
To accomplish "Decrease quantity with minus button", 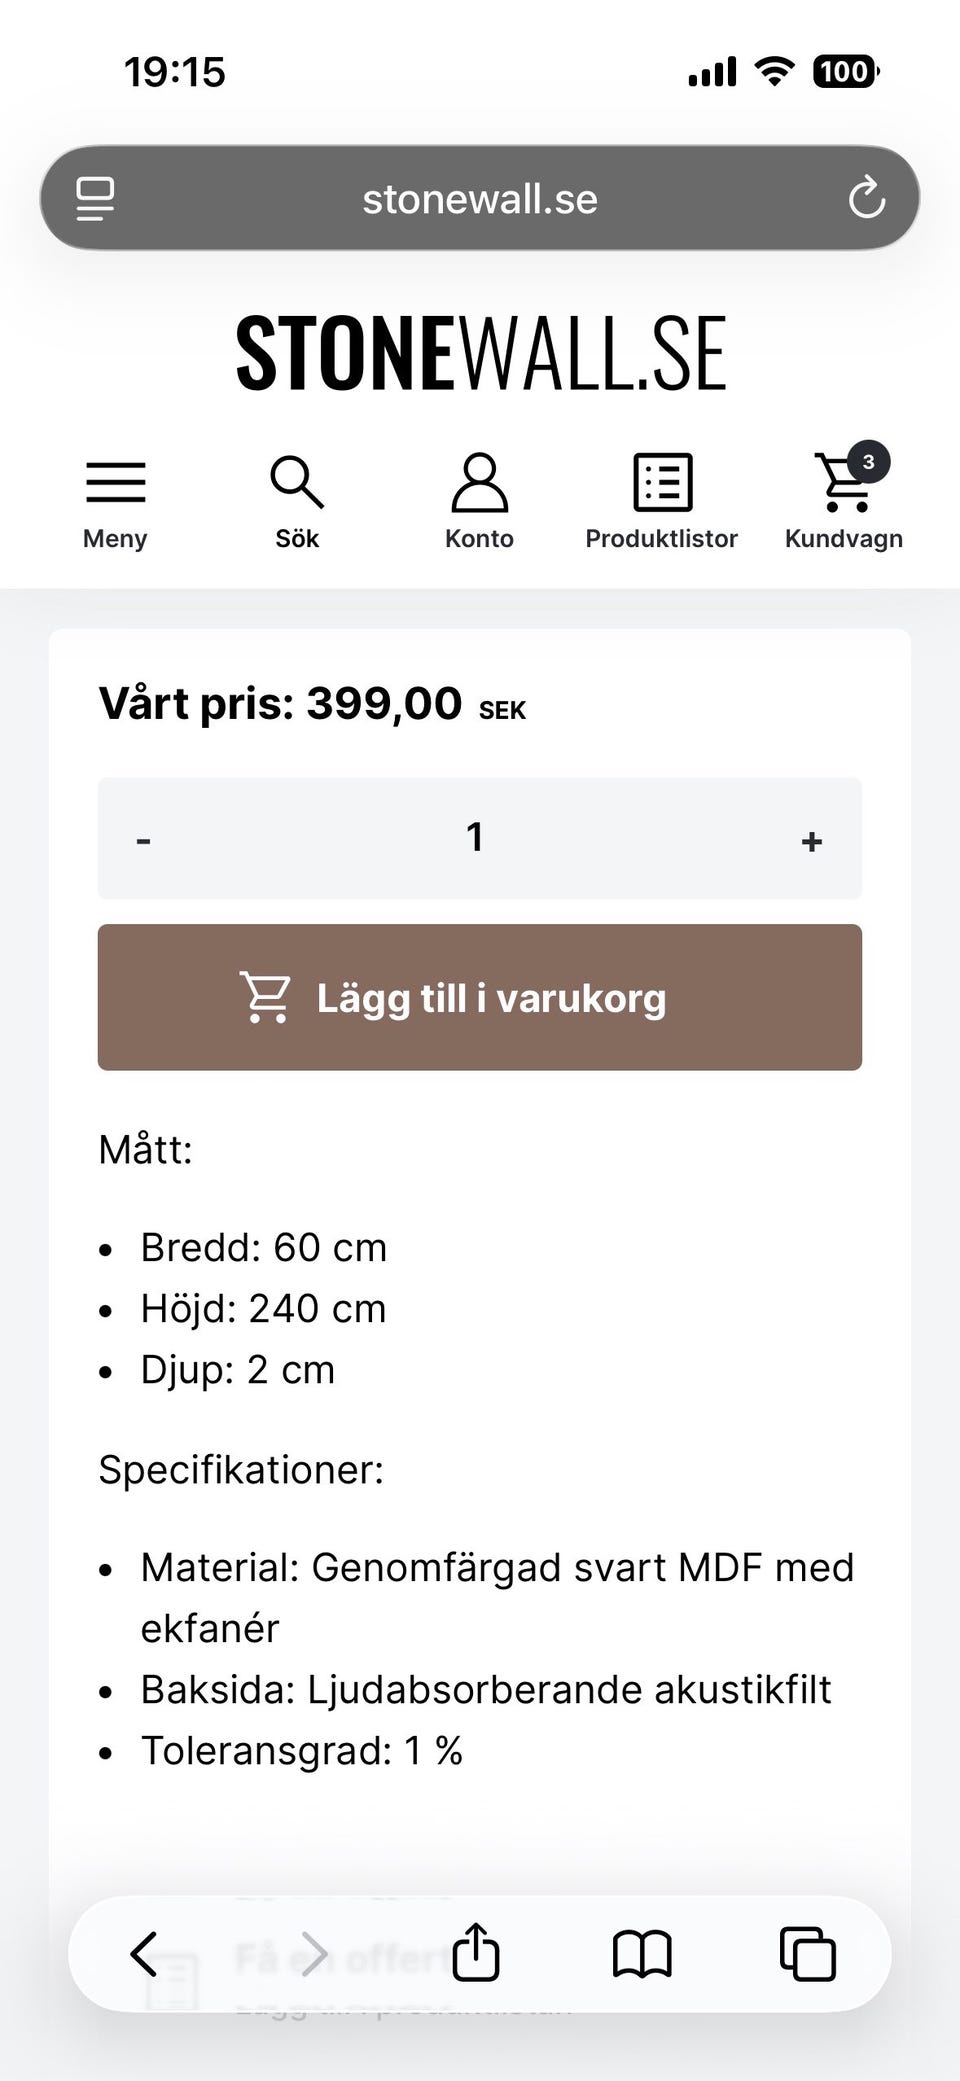I will click(144, 839).
